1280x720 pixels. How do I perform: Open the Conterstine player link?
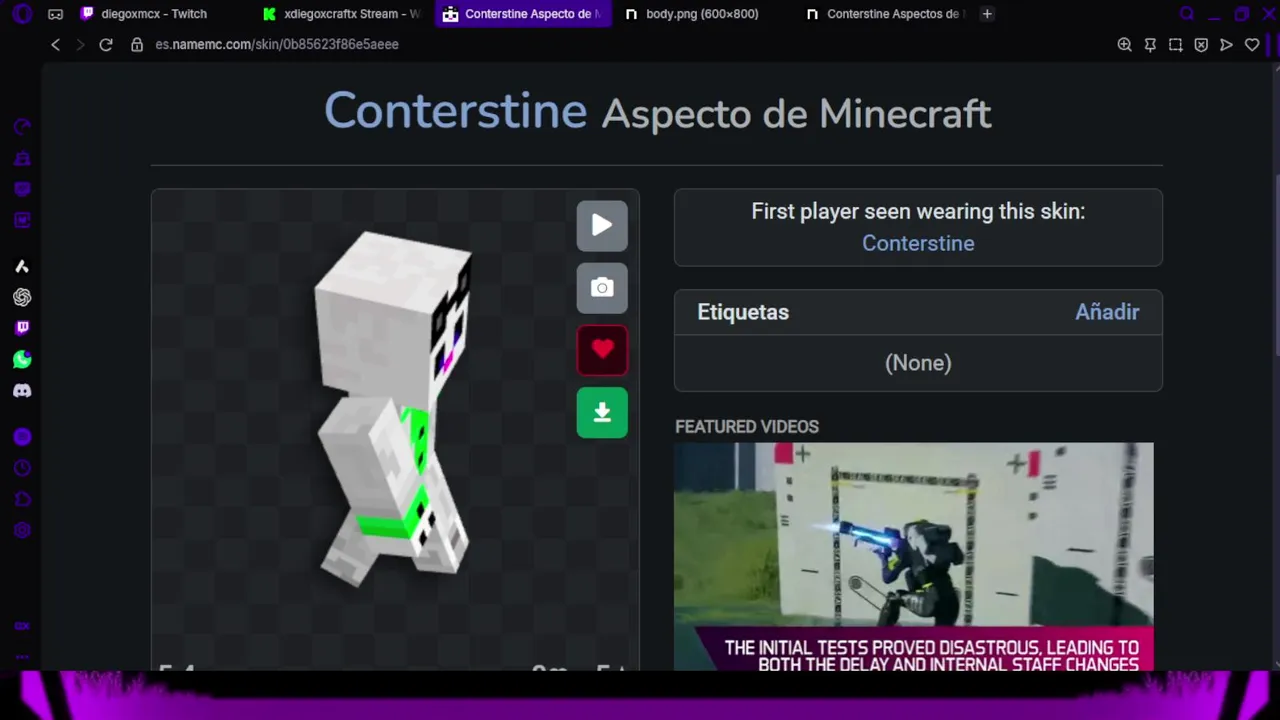pos(918,243)
